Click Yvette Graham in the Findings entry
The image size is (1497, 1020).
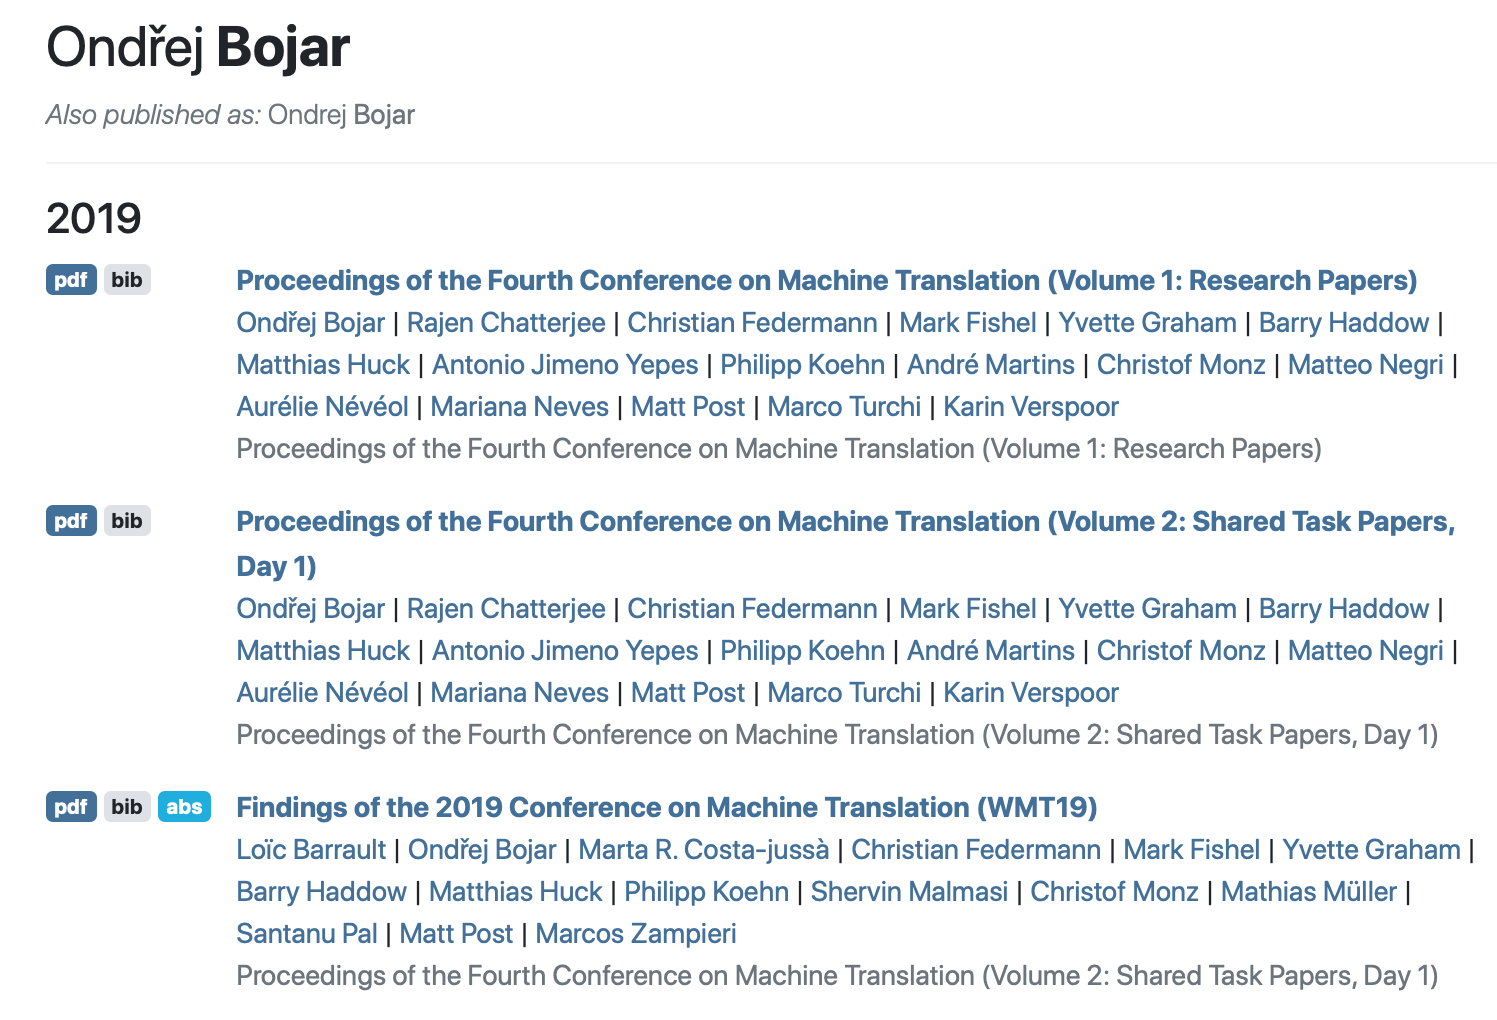pos(1372,850)
